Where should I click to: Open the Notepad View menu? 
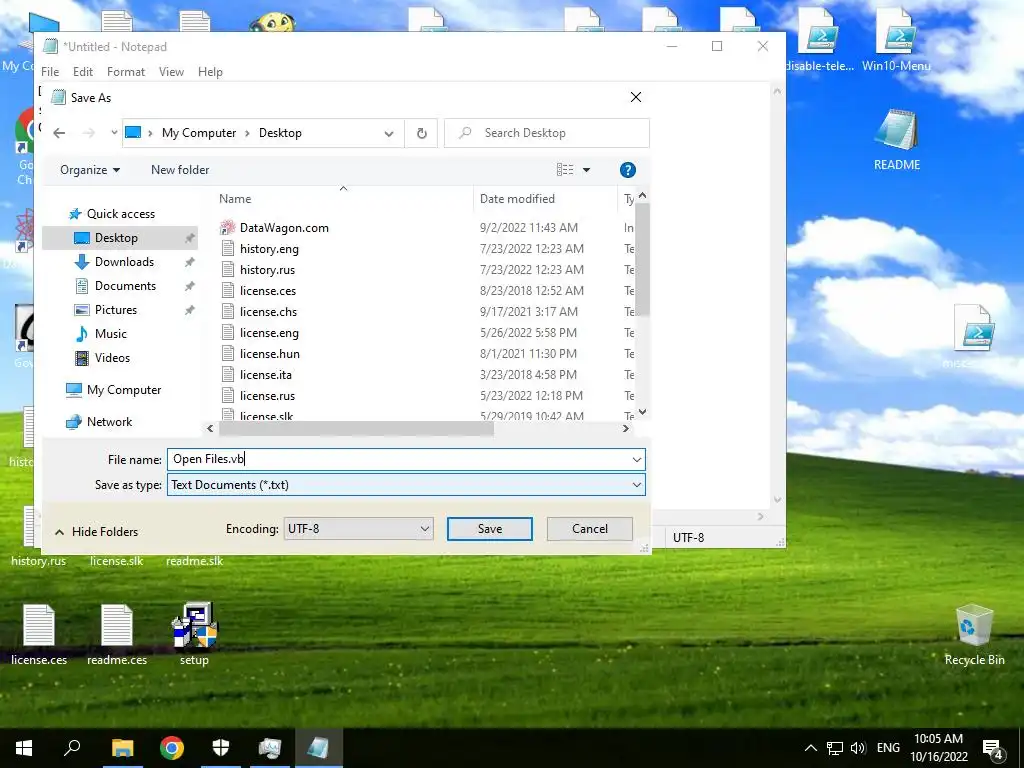pyautogui.click(x=171, y=72)
